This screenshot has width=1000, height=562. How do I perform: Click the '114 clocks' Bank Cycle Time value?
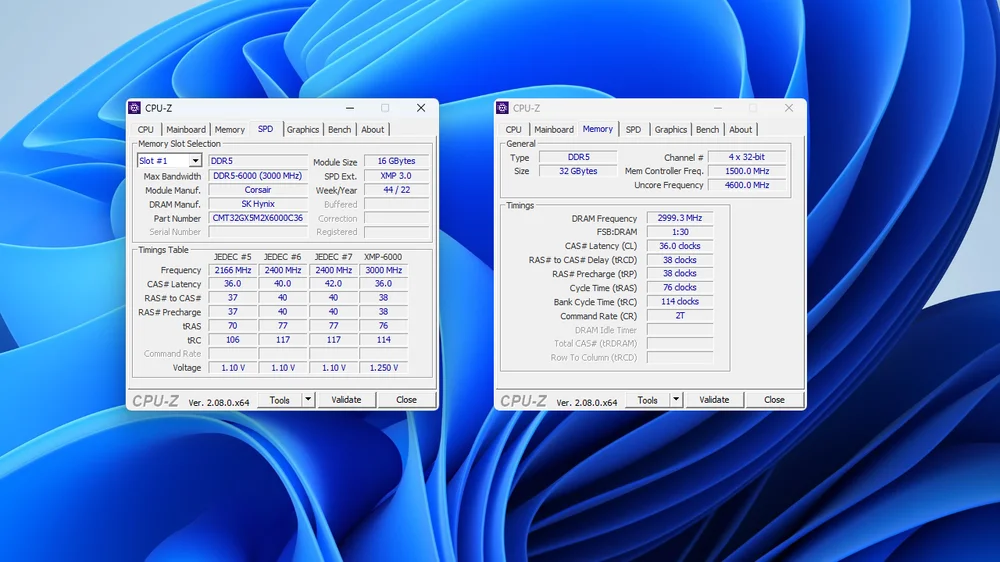pyautogui.click(x=680, y=301)
